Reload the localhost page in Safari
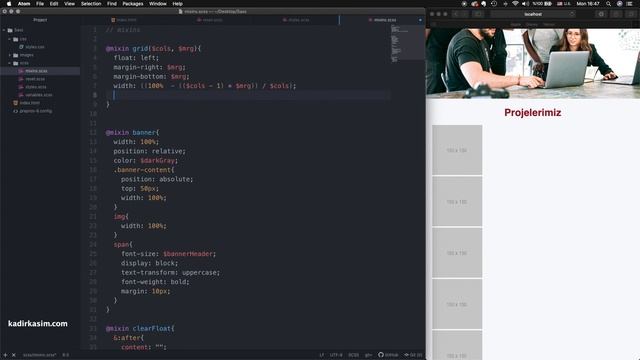The height and width of the screenshot is (360, 640). [x=571, y=14]
